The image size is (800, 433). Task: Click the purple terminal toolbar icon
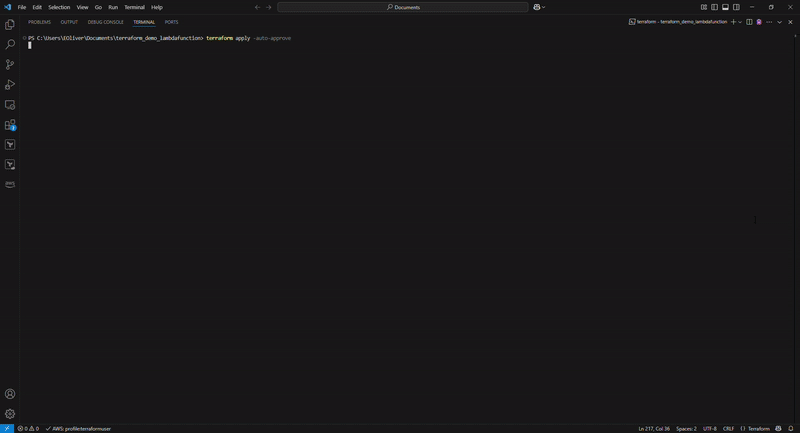tap(759, 22)
